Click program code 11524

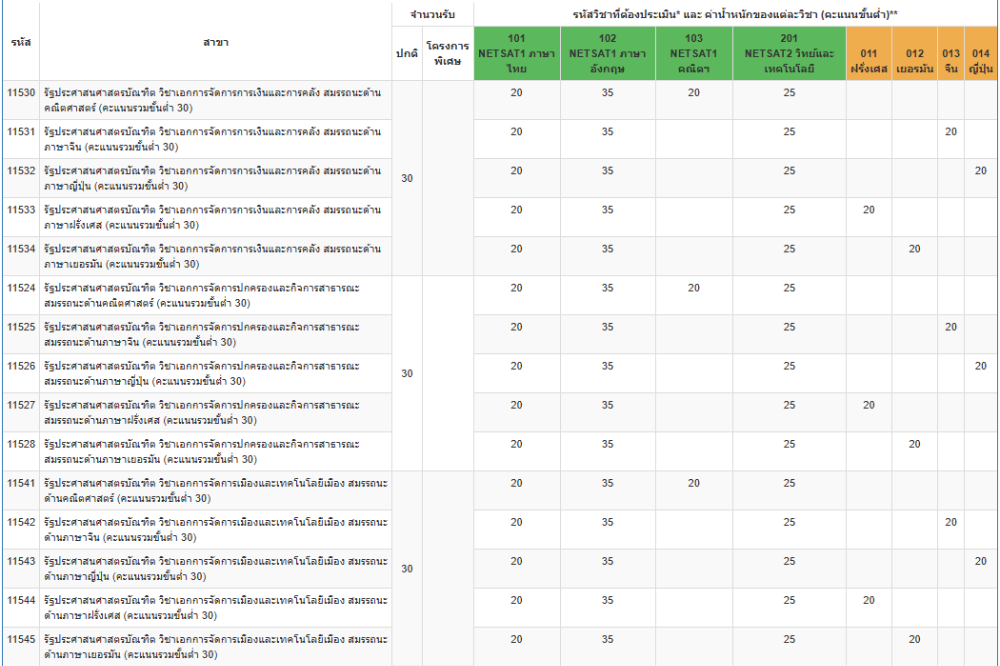(21, 288)
